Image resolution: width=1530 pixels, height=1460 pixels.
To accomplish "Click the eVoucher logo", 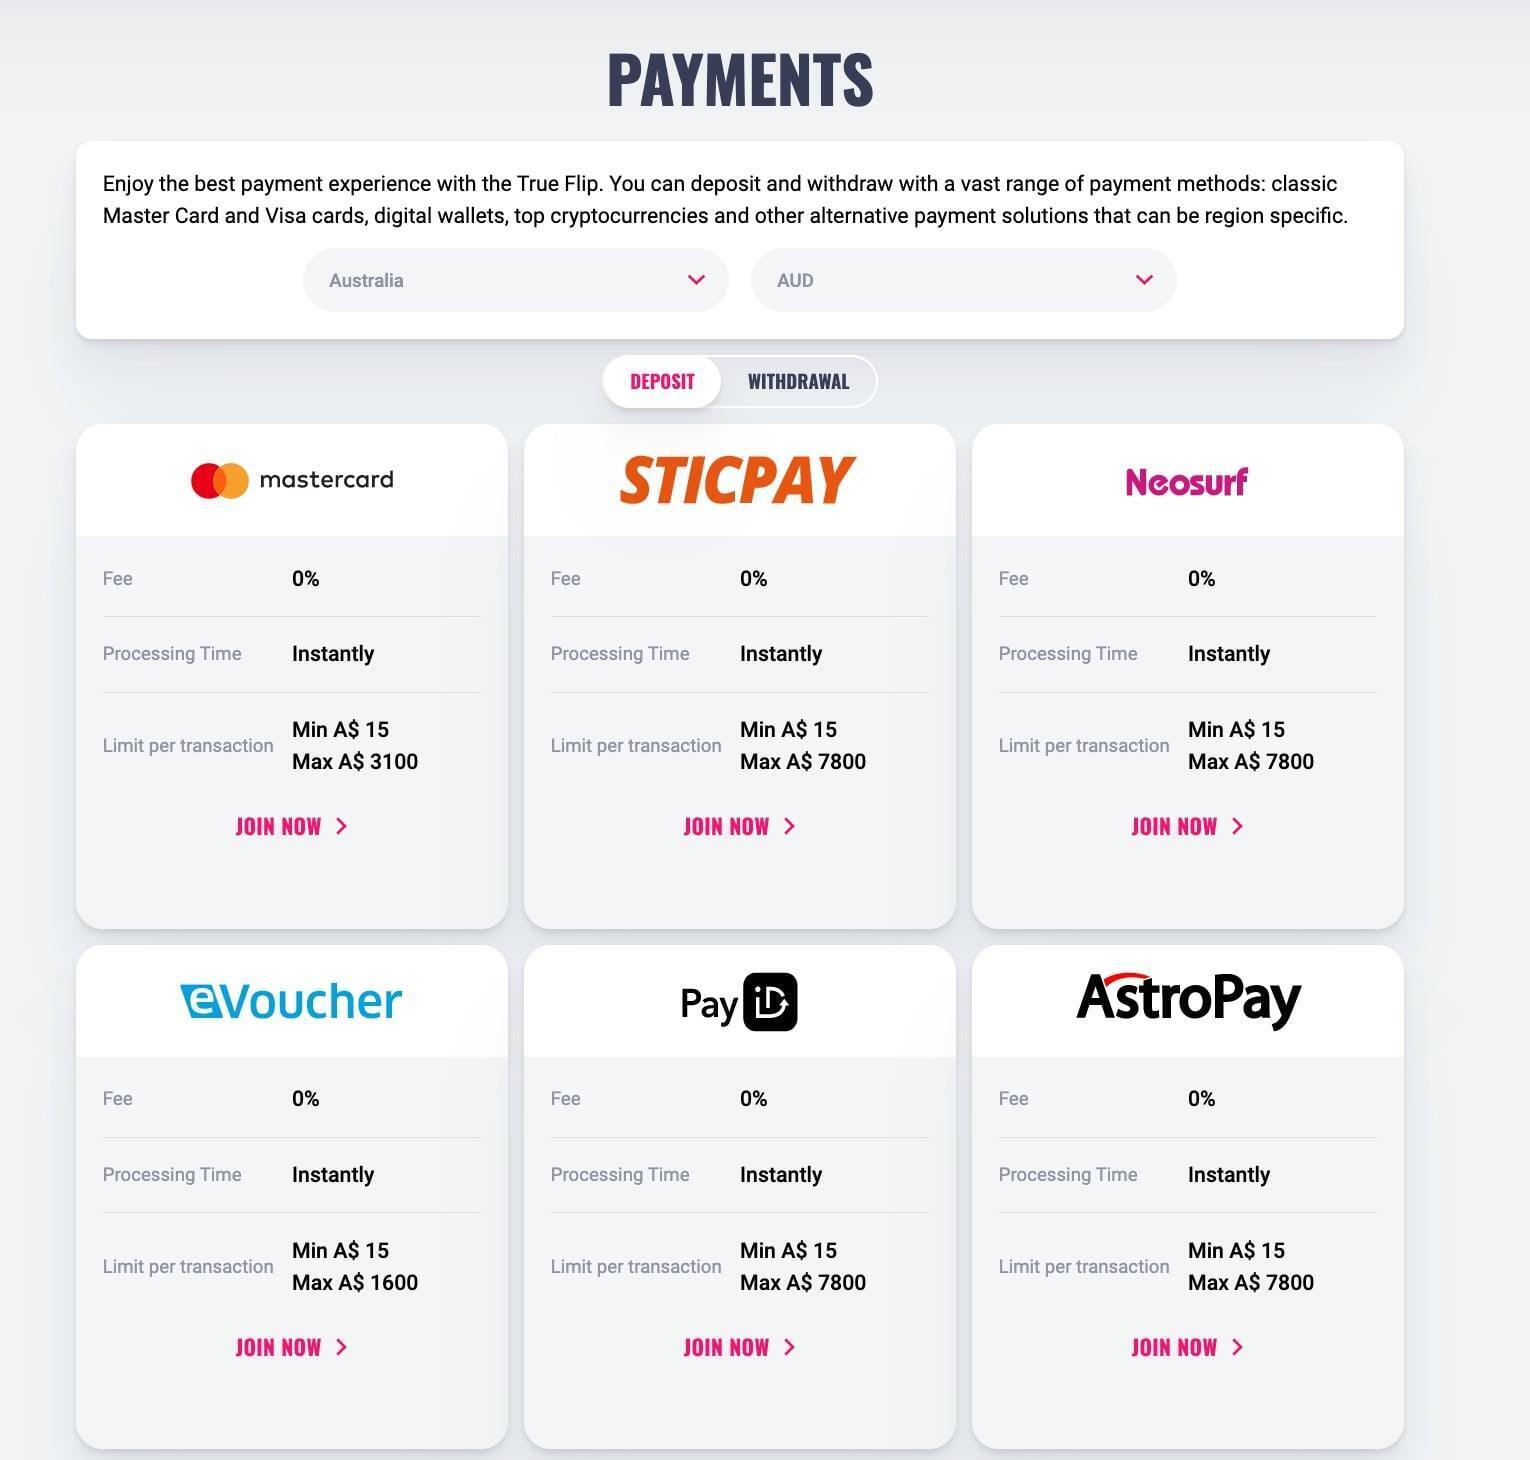I will (x=291, y=1001).
